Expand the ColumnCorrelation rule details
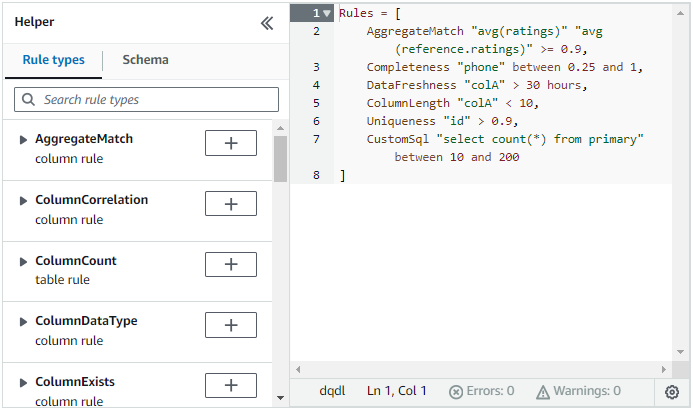 [x=24, y=201]
